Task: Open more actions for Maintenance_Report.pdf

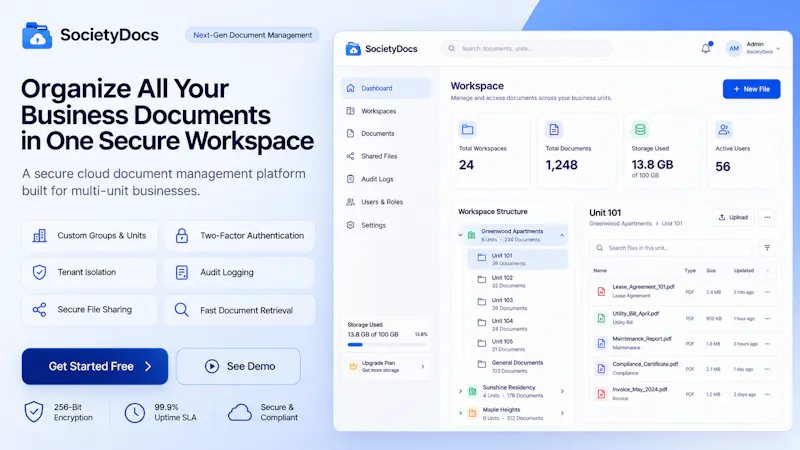Action: pyautogui.click(x=767, y=344)
